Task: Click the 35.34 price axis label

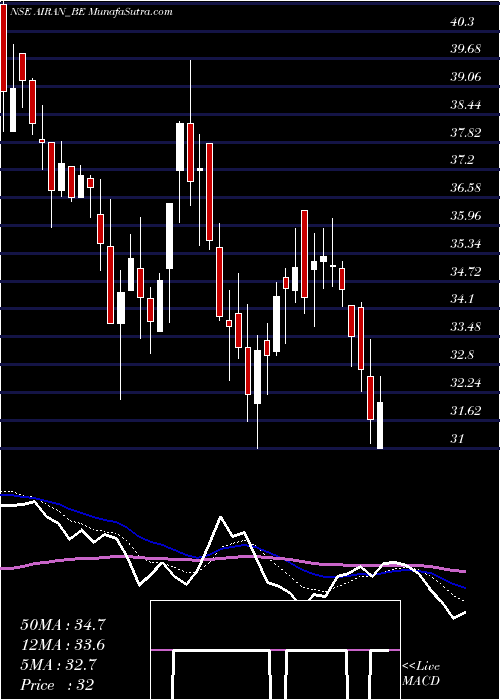Action: [466, 244]
